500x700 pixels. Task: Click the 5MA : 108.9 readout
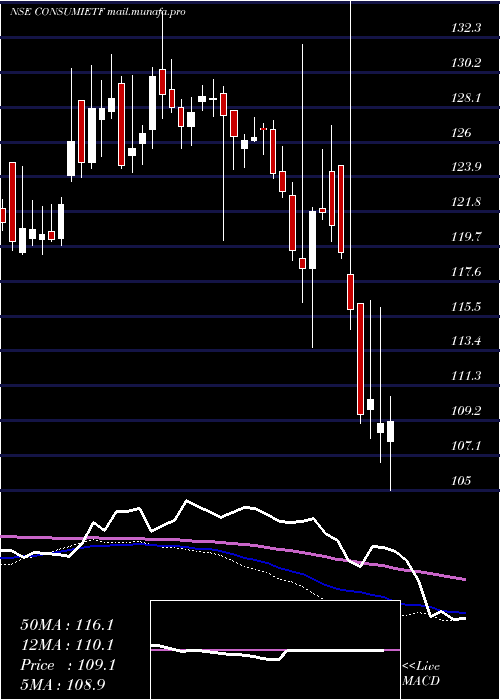pos(63,684)
